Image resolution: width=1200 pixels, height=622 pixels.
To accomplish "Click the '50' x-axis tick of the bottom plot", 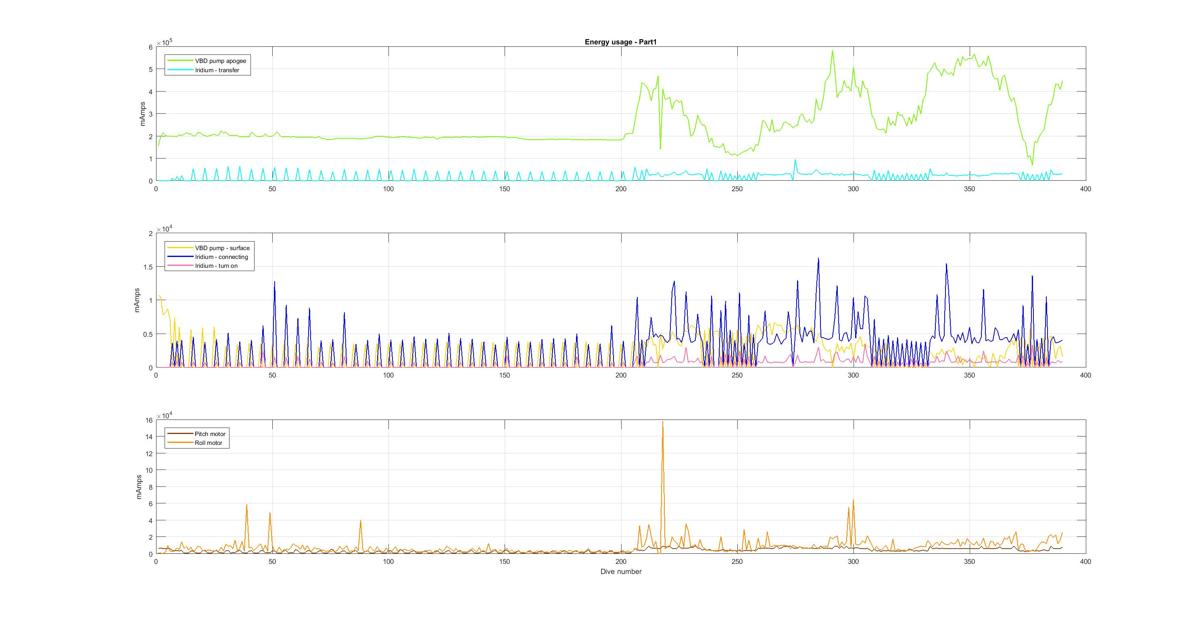I will (273, 561).
